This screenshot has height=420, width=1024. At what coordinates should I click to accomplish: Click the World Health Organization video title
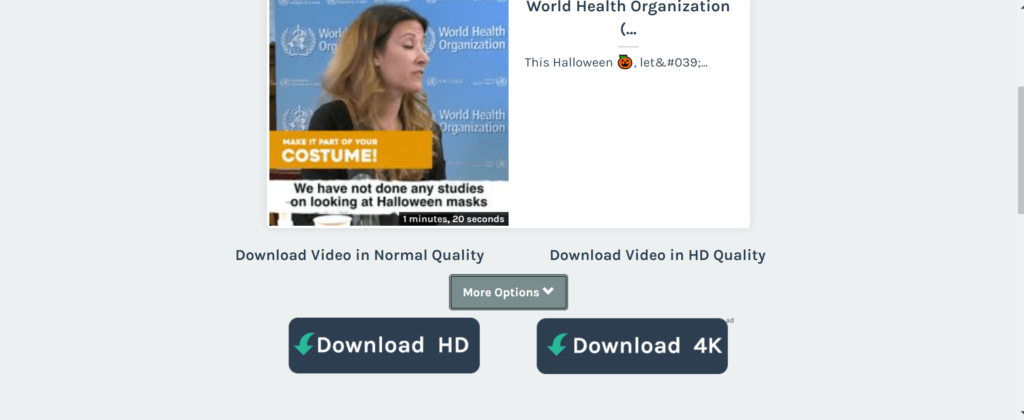(x=628, y=18)
